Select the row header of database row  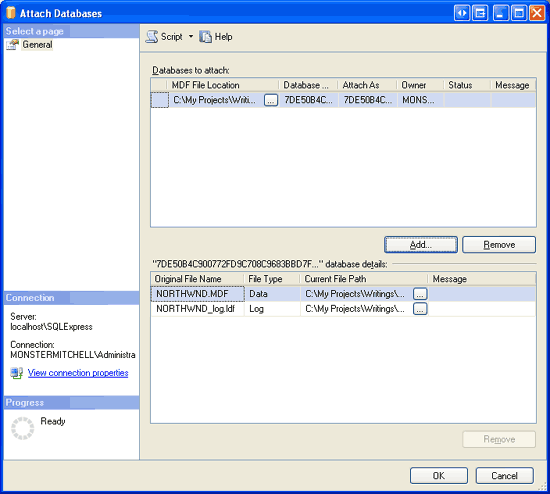tap(160, 100)
